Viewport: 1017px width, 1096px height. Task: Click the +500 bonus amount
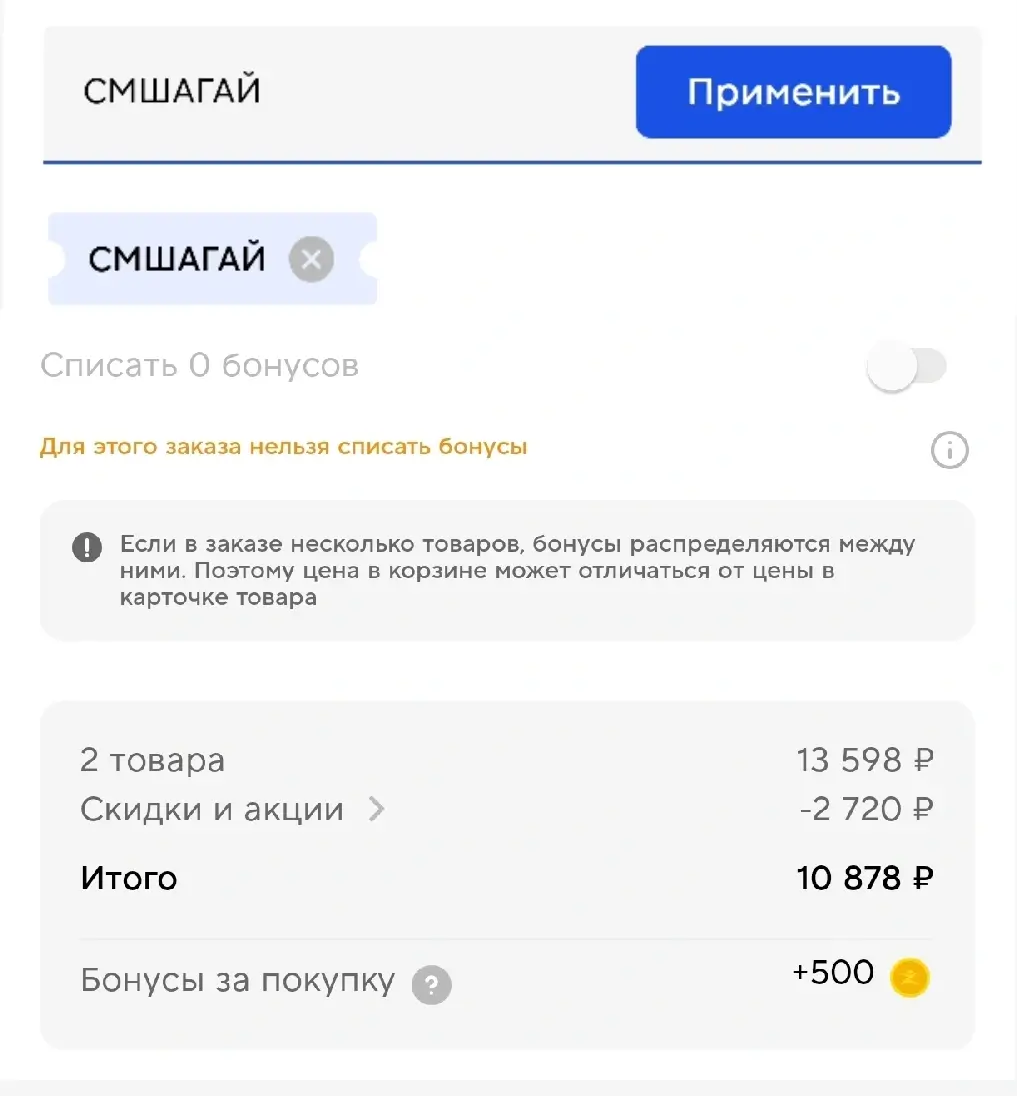point(833,973)
